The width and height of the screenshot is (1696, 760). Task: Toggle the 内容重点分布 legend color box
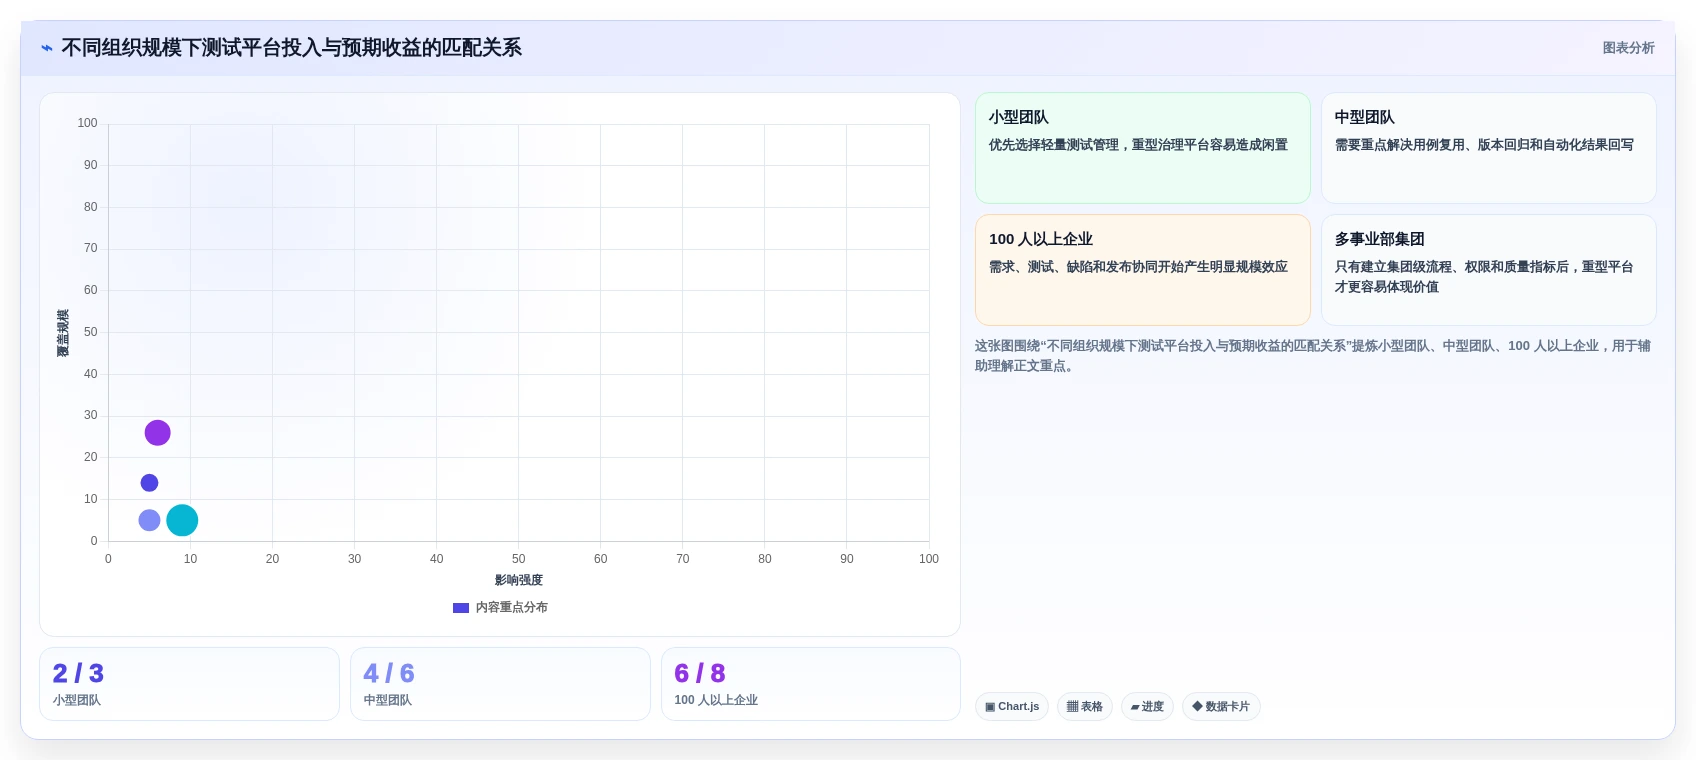(x=461, y=608)
